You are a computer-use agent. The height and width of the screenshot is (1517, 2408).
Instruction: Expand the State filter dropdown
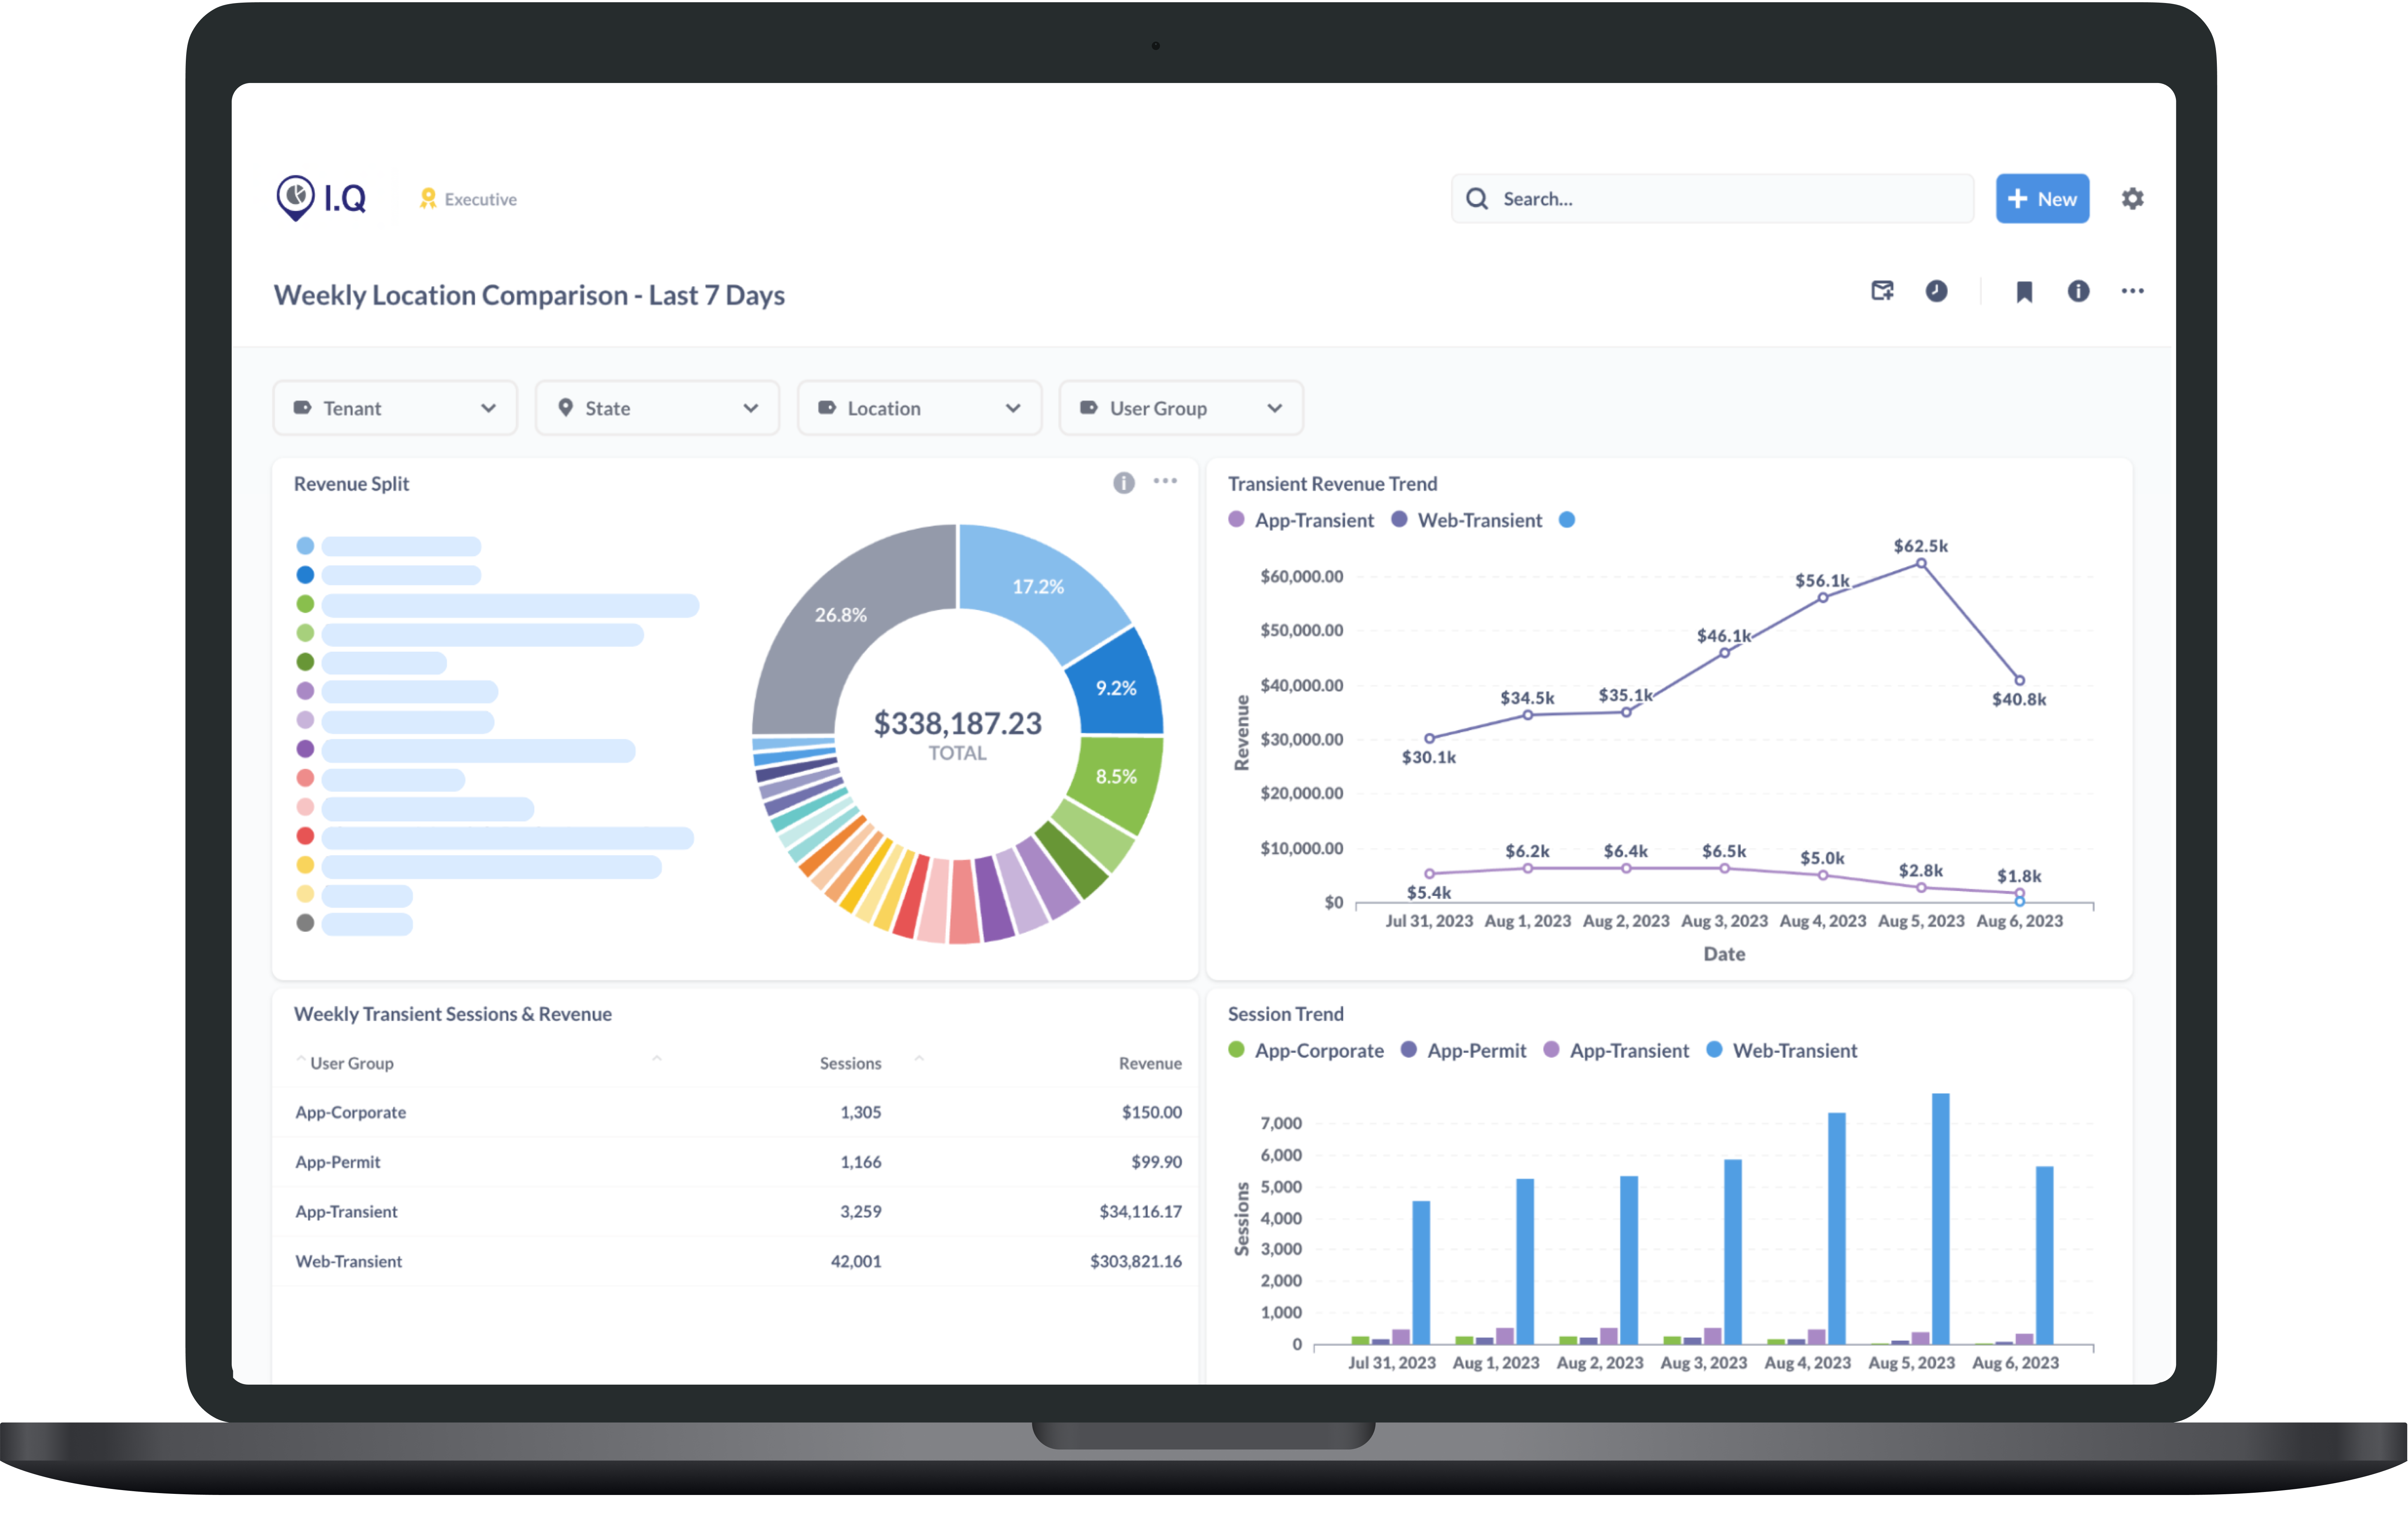pyautogui.click(x=657, y=408)
